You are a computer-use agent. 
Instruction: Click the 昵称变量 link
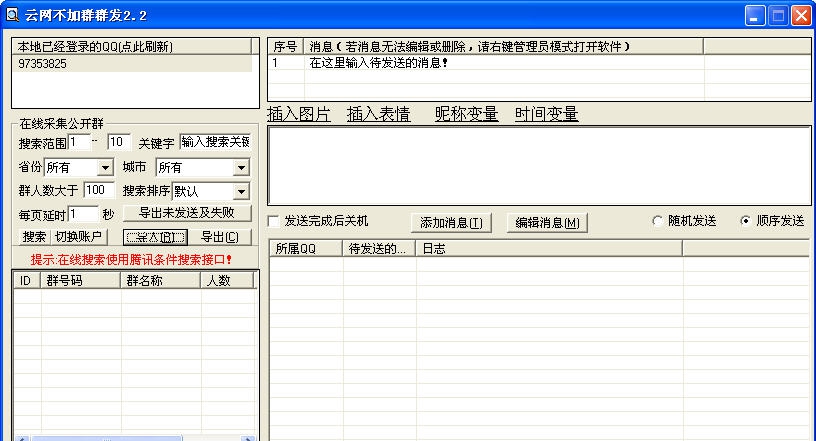(466, 114)
